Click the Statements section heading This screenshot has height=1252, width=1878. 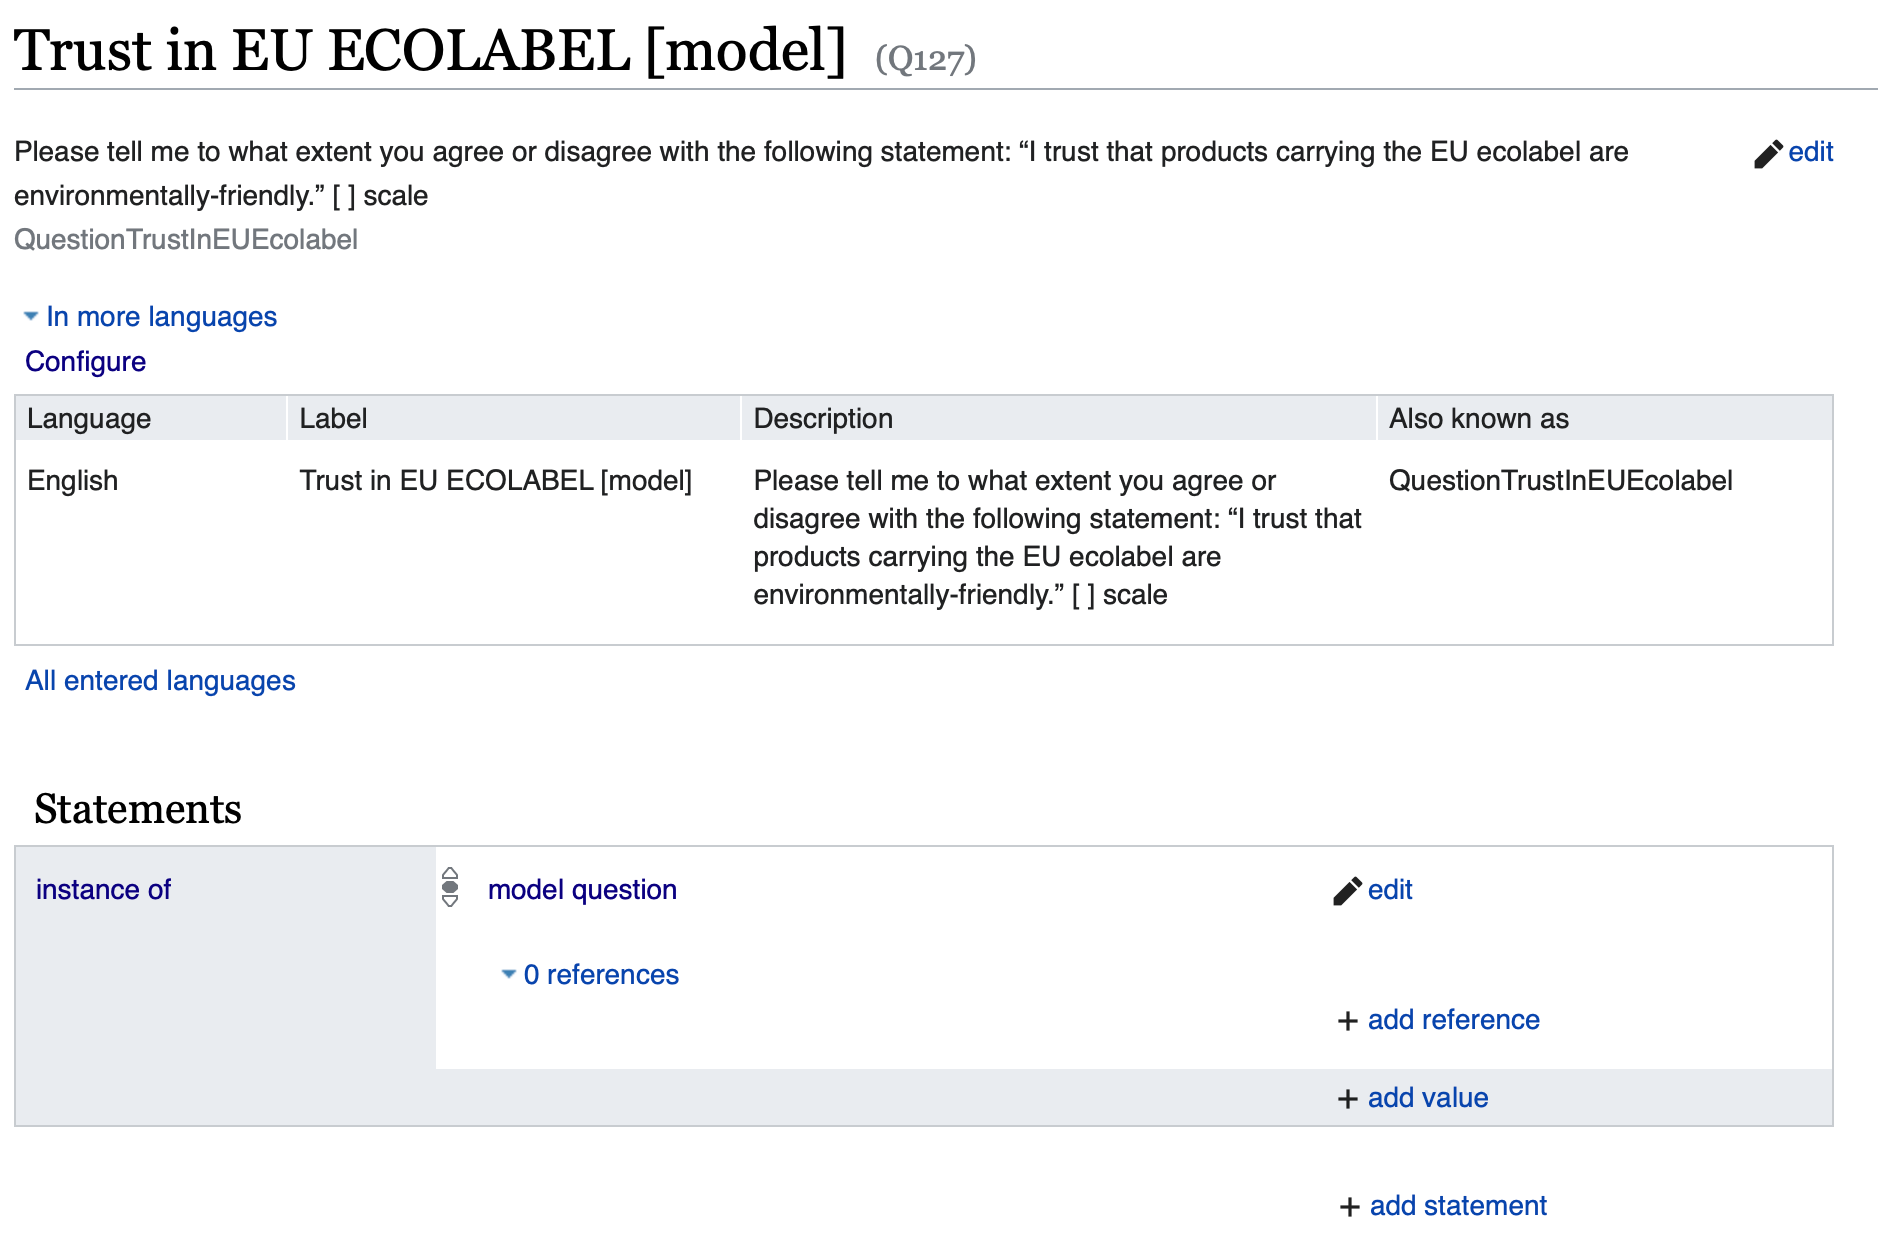[x=138, y=809]
